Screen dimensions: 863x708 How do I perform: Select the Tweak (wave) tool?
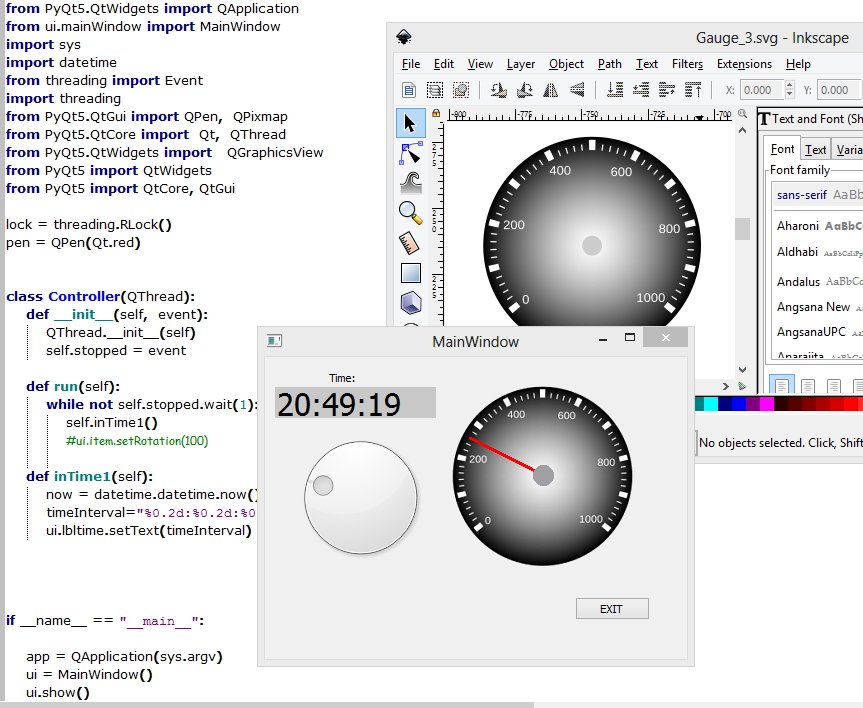click(411, 183)
